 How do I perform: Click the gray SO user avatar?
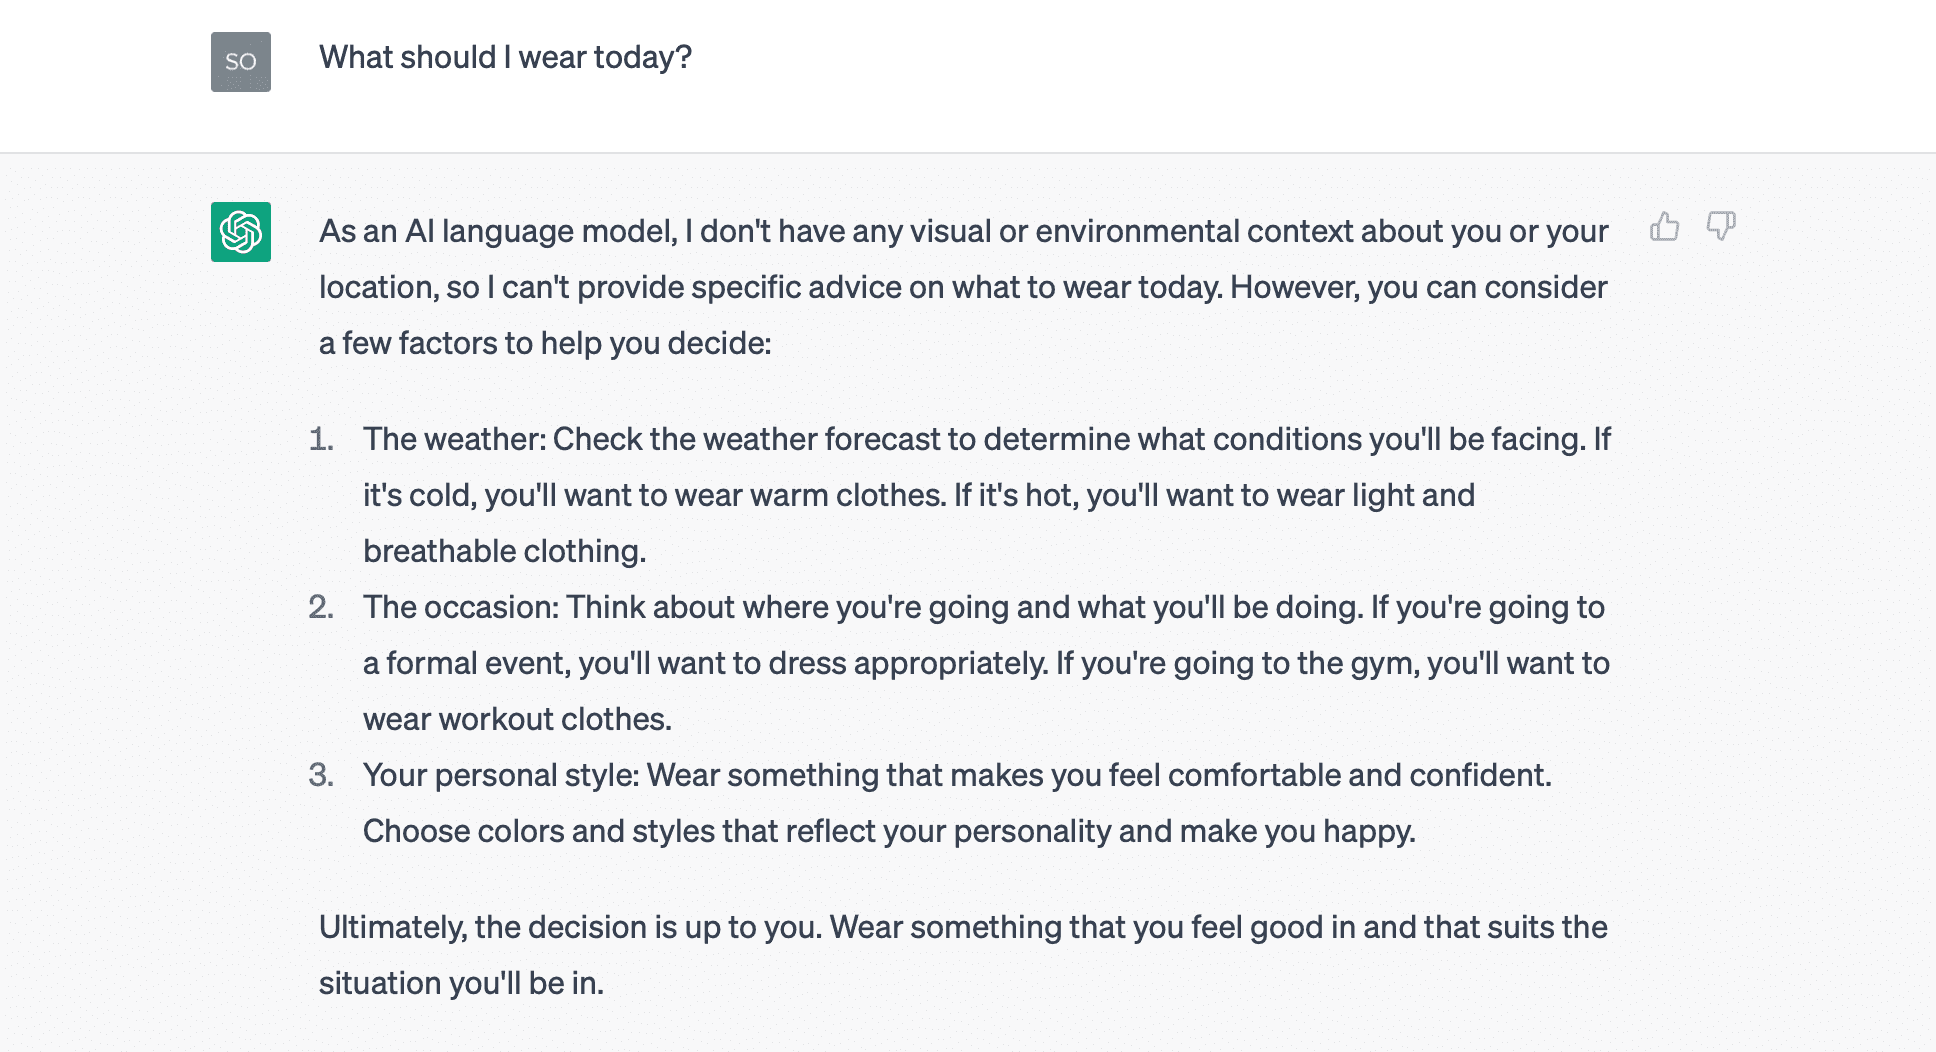click(241, 62)
